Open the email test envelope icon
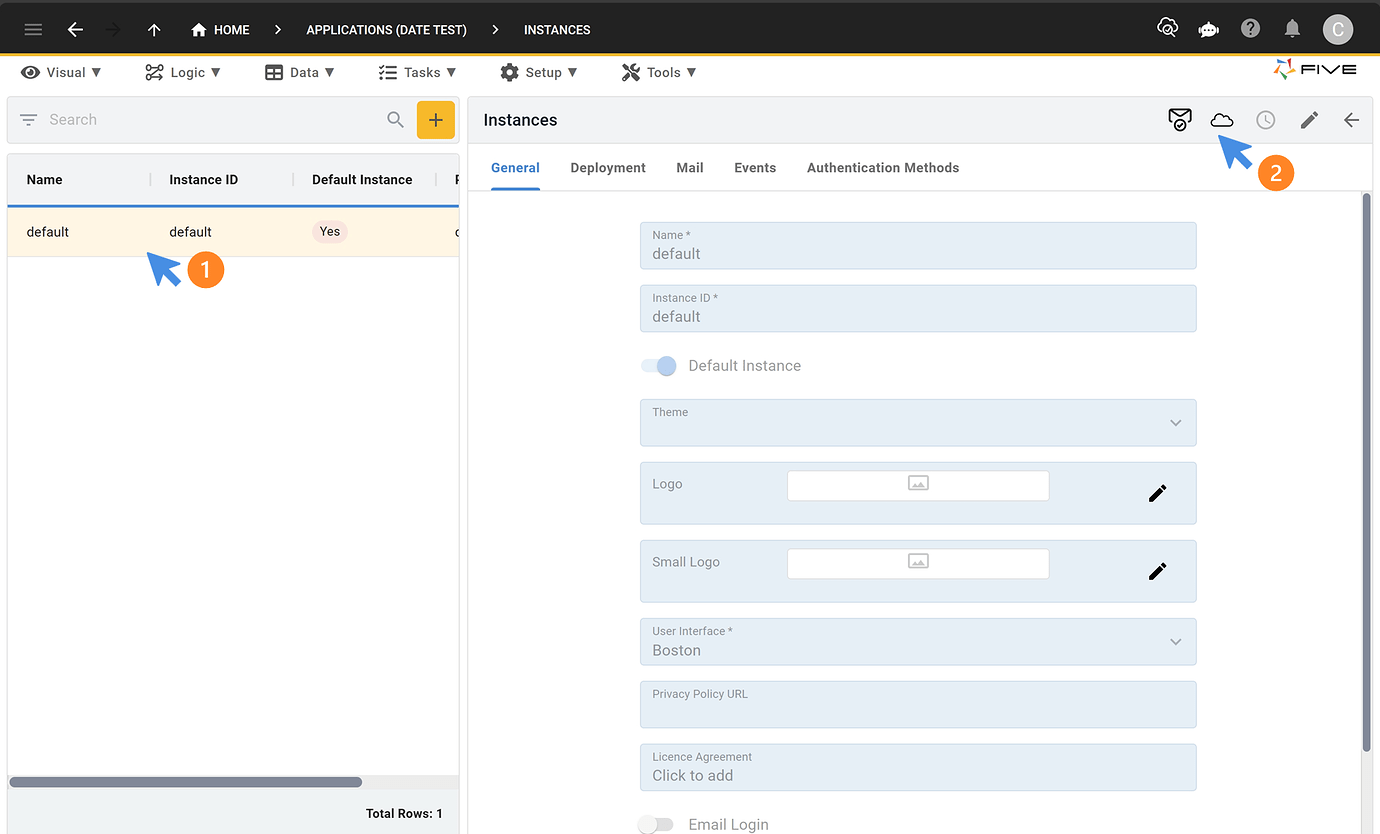The image size is (1380, 834). click(x=1180, y=119)
